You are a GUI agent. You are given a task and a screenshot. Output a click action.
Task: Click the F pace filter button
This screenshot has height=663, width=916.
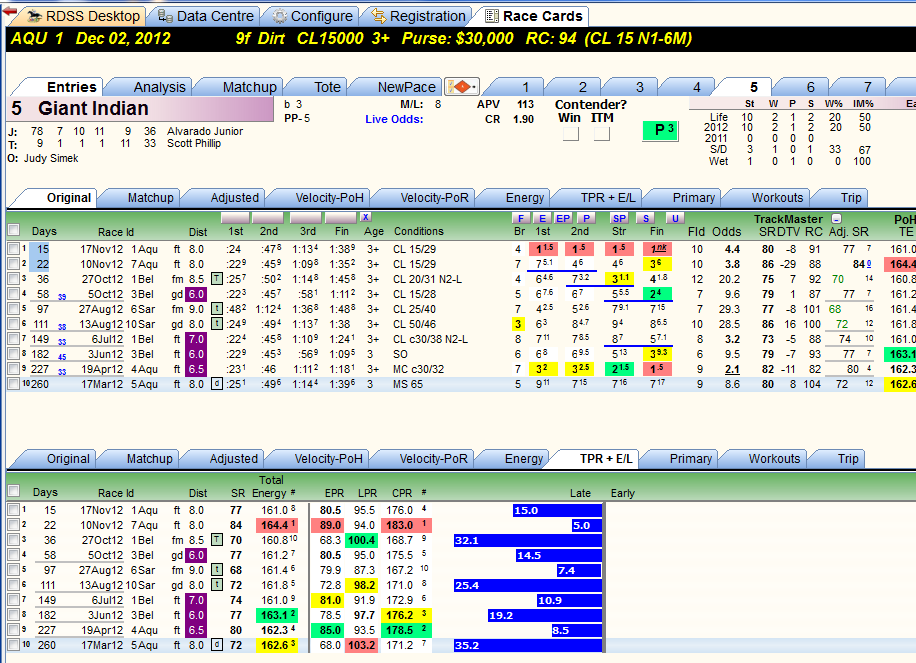click(x=521, y=218)
